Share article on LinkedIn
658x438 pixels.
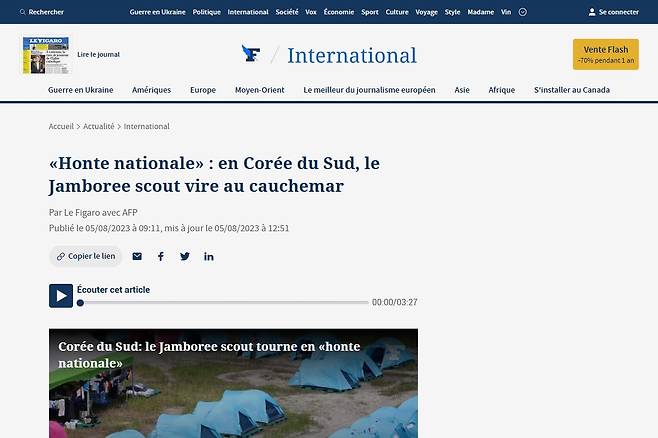click(x=209, y=256)
